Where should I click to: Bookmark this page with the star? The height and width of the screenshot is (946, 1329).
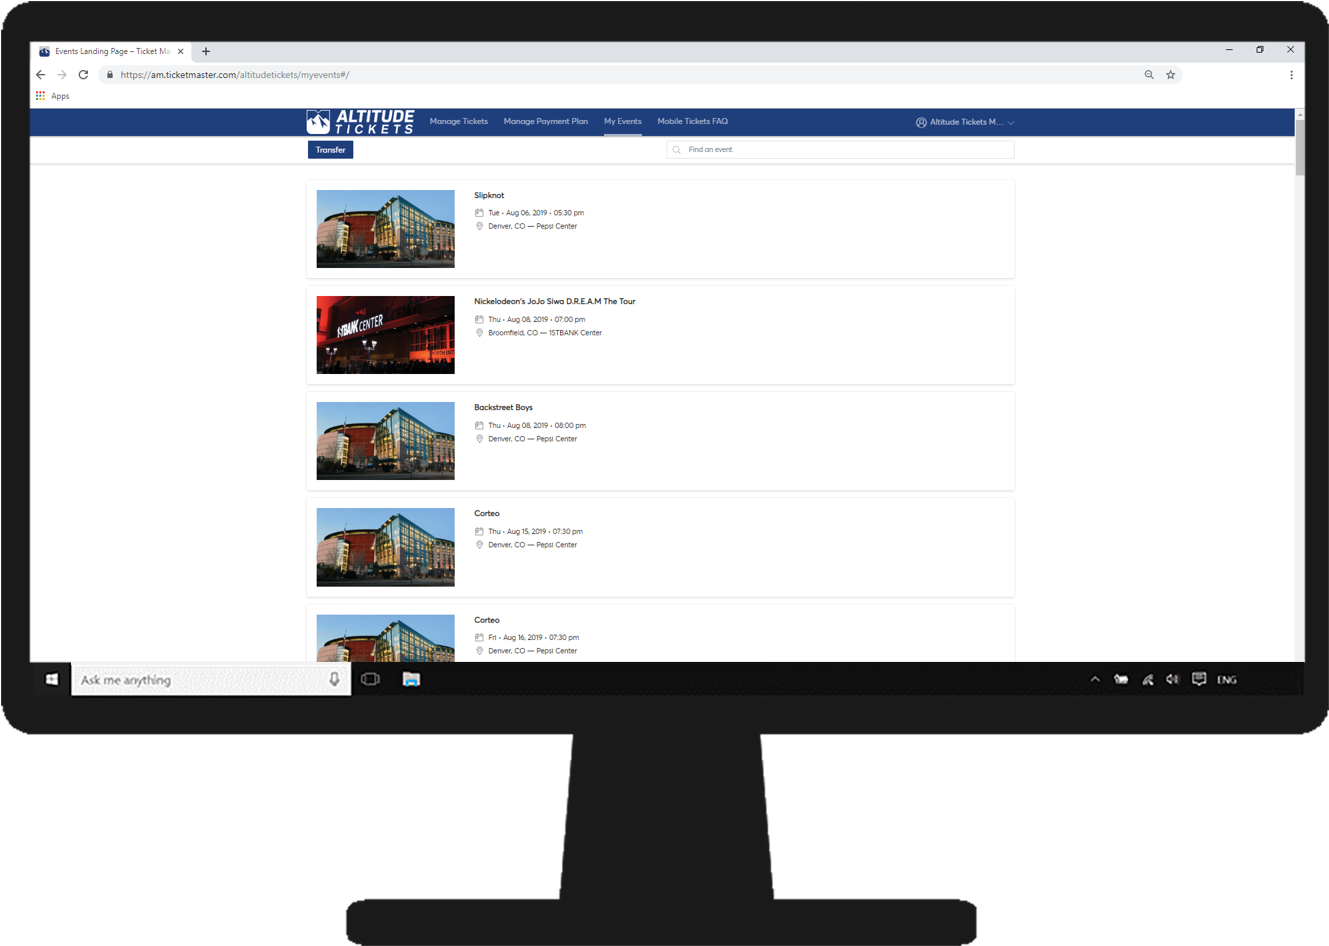[x=1171, y=75]
